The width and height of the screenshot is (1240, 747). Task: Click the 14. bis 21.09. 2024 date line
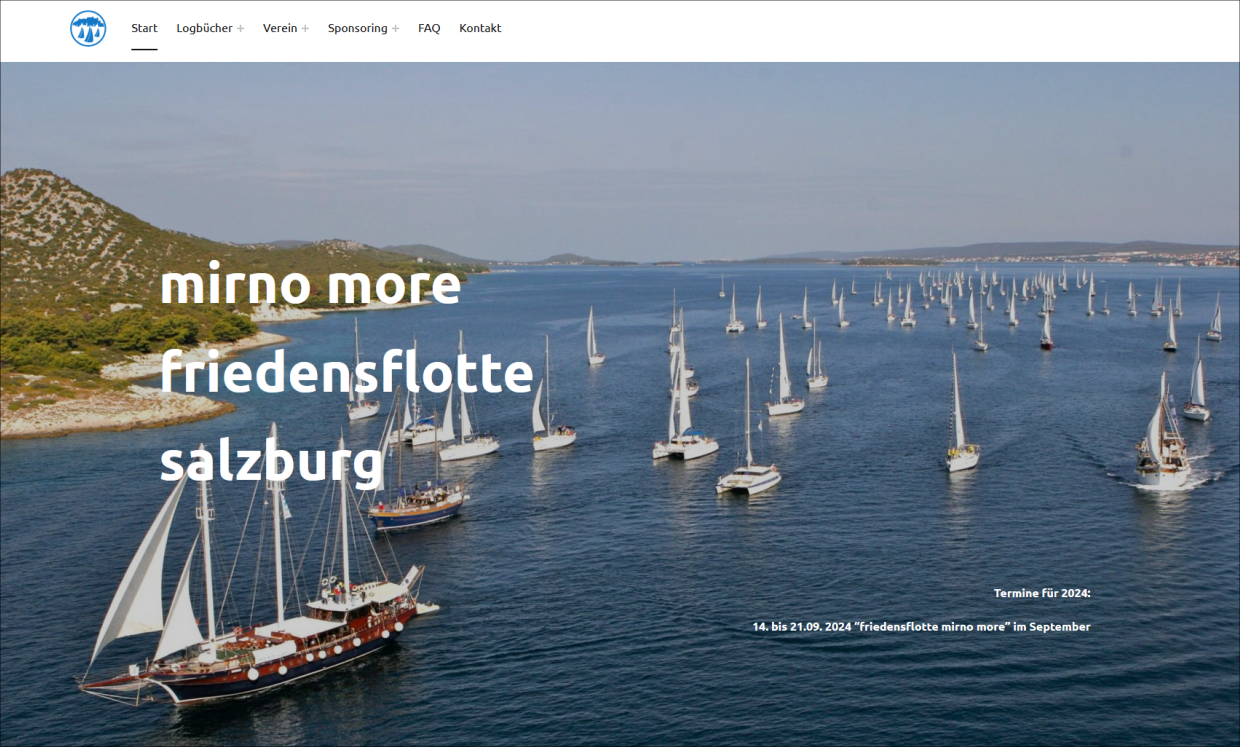click(x=922, y=627)
